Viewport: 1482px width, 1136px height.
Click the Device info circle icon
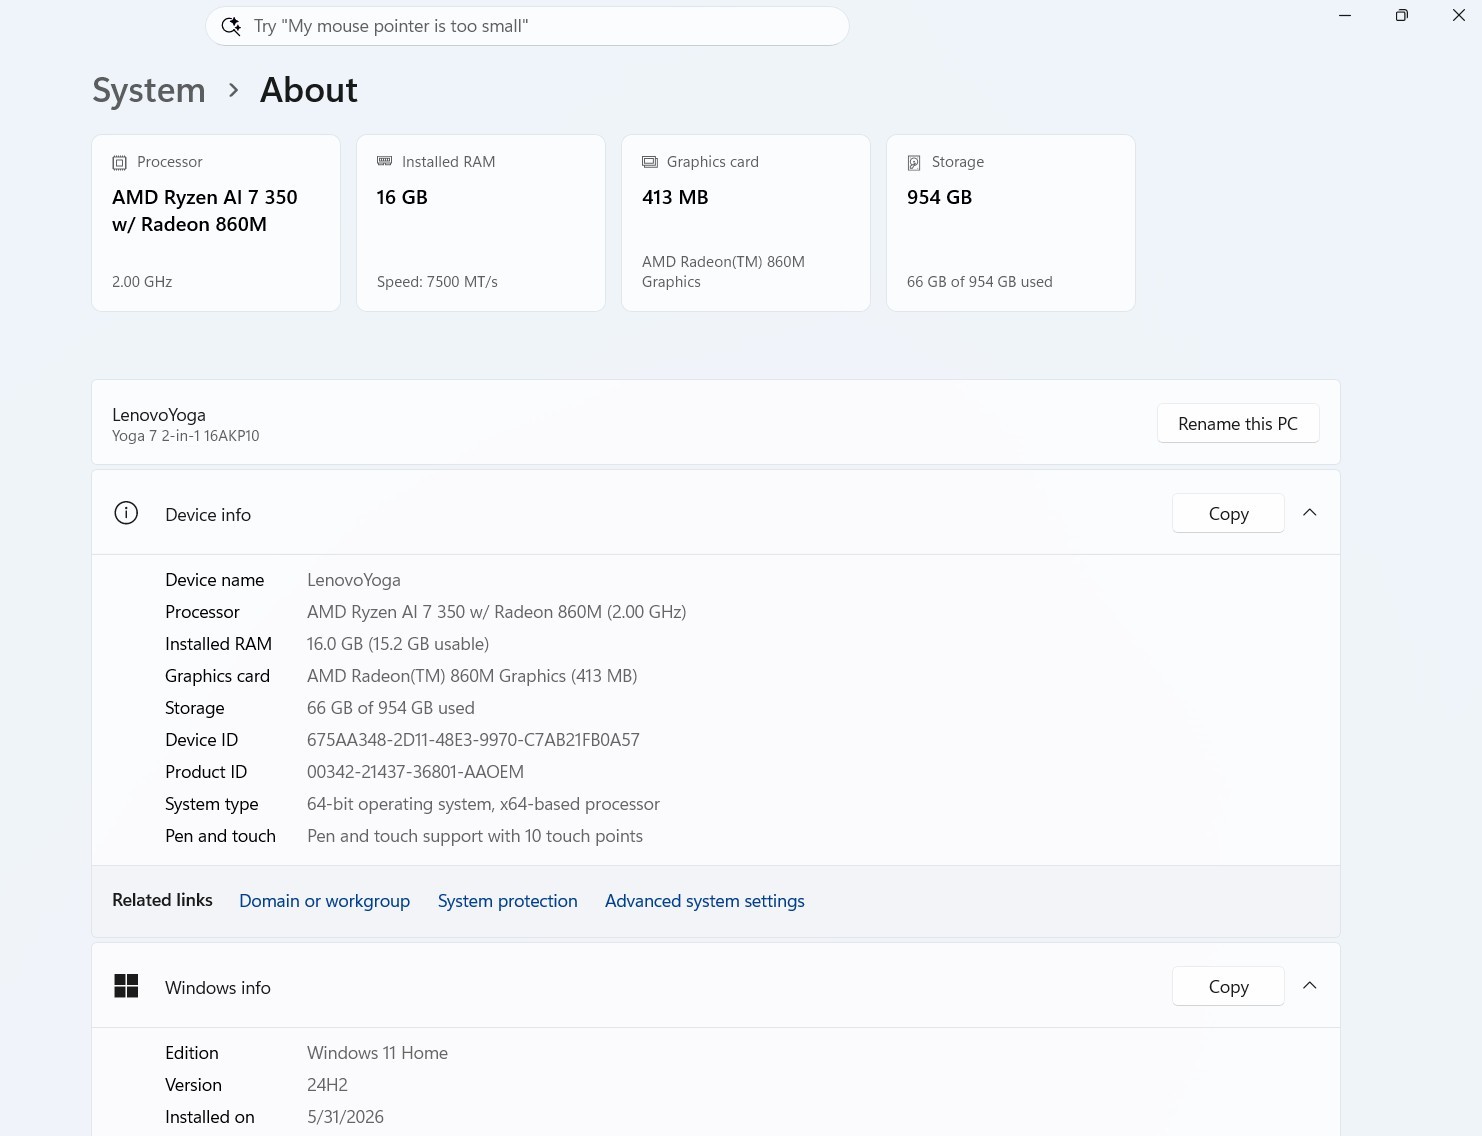126,513
